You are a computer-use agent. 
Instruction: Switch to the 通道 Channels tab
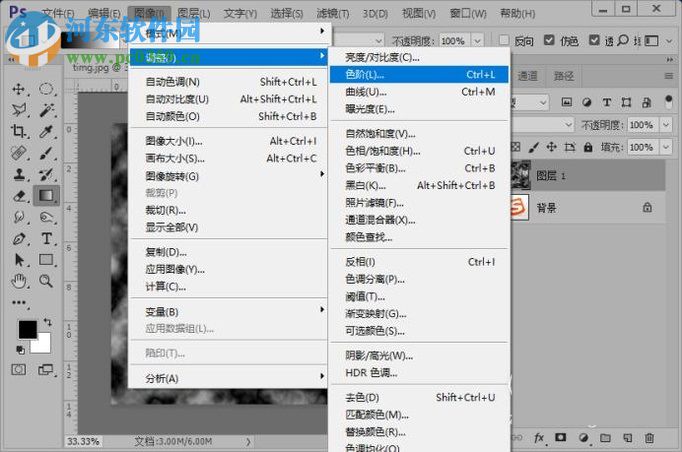(528, 76)
